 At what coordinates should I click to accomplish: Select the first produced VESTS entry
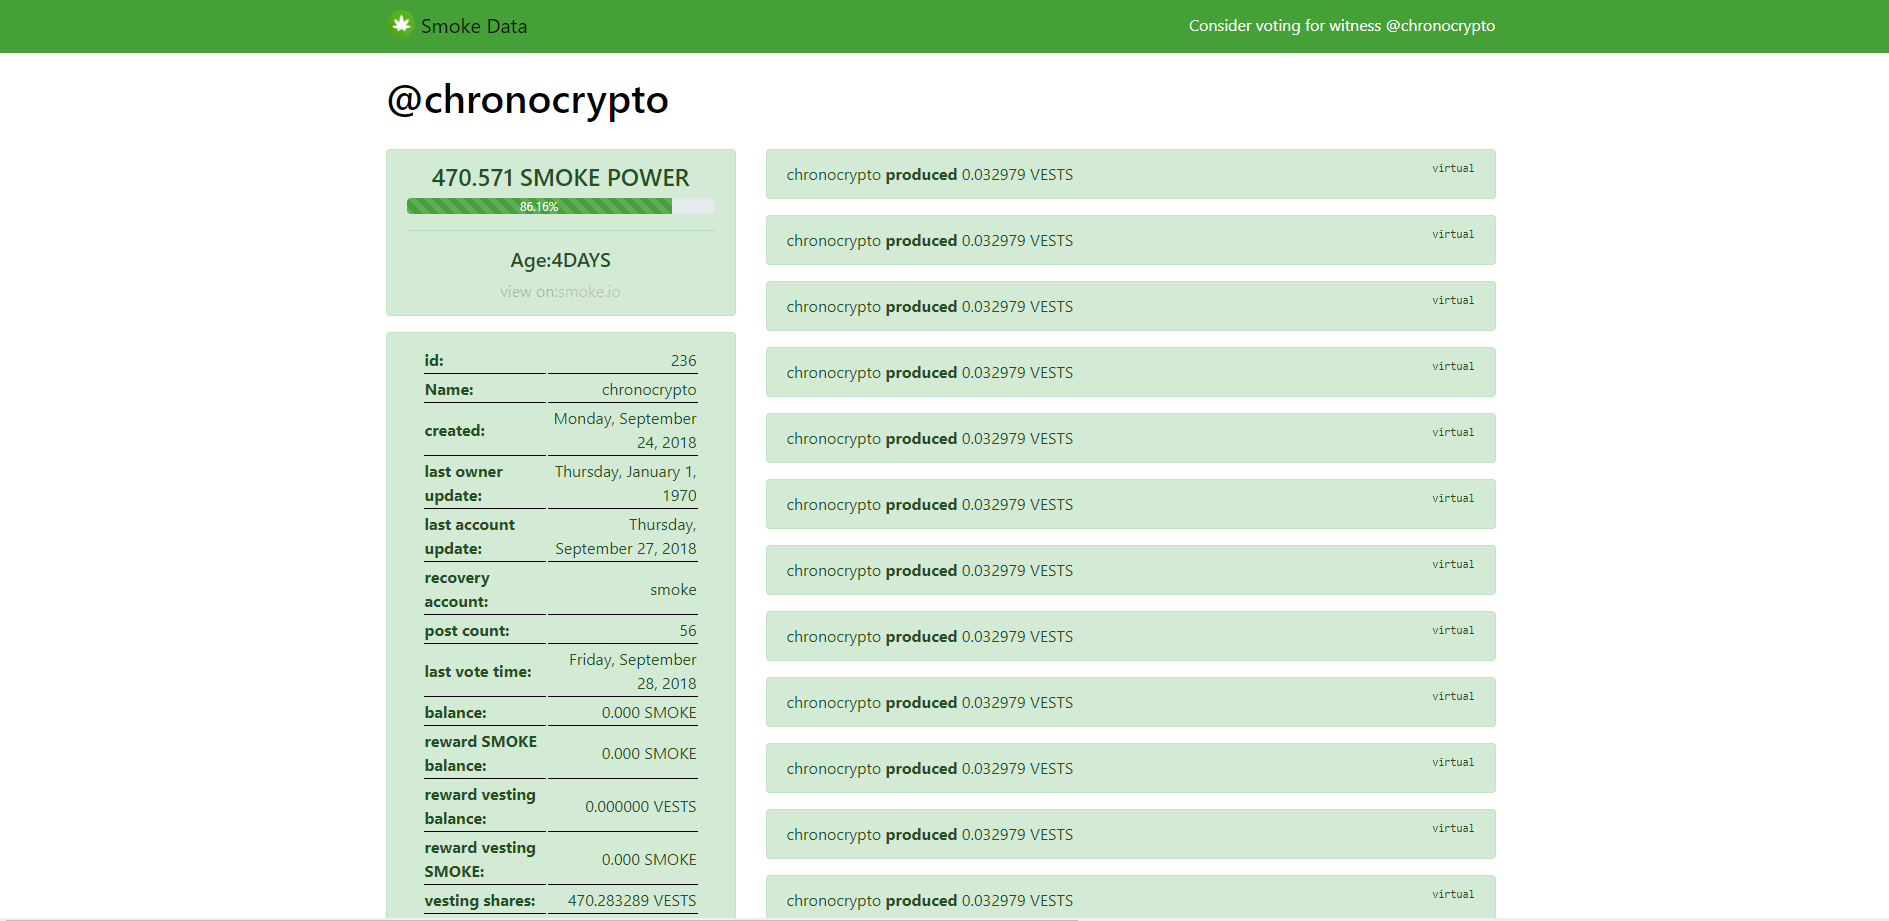click(x=1130, y=174)
